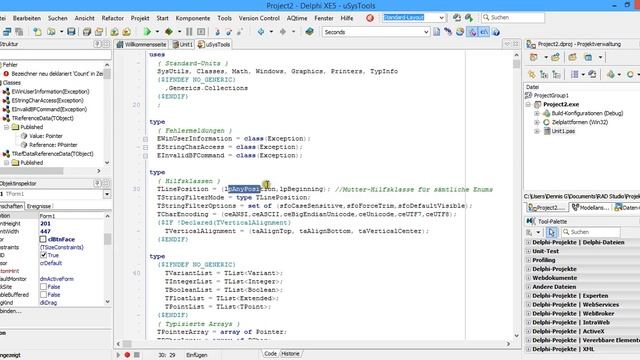Image resolution: width=640 pixels, height=360 pixels.
Task: Open the Run button dropdown arrow
Action: pos(157,31)
